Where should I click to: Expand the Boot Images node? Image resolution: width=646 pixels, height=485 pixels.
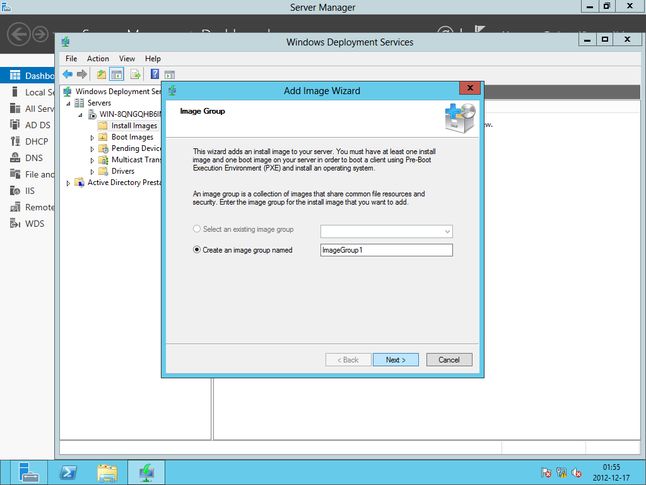(92, 138)
